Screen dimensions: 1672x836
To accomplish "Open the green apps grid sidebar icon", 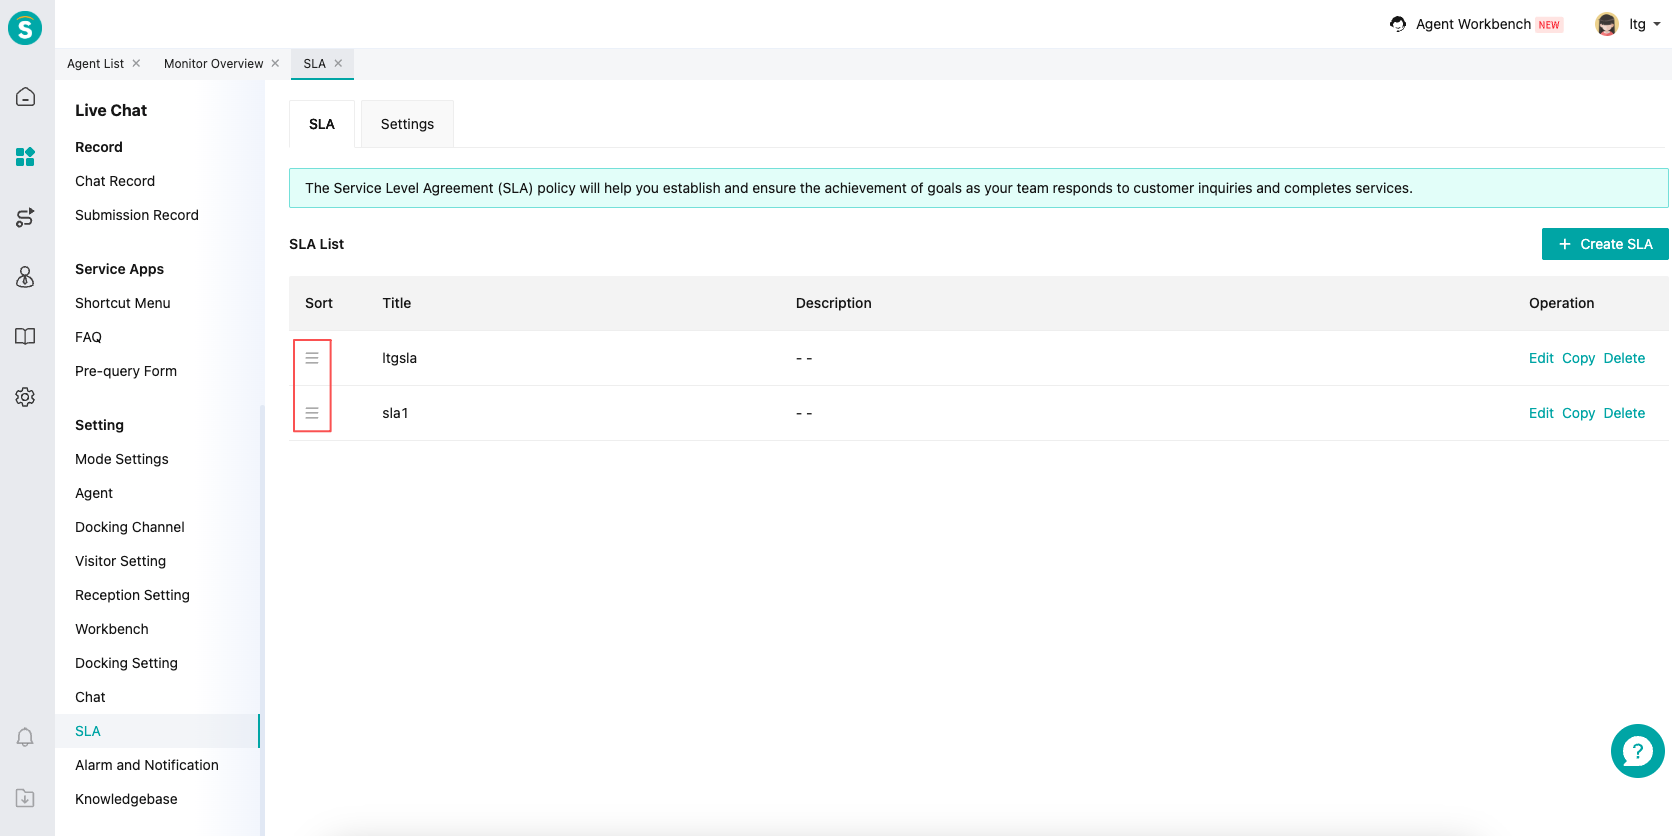I will (25, 157).
